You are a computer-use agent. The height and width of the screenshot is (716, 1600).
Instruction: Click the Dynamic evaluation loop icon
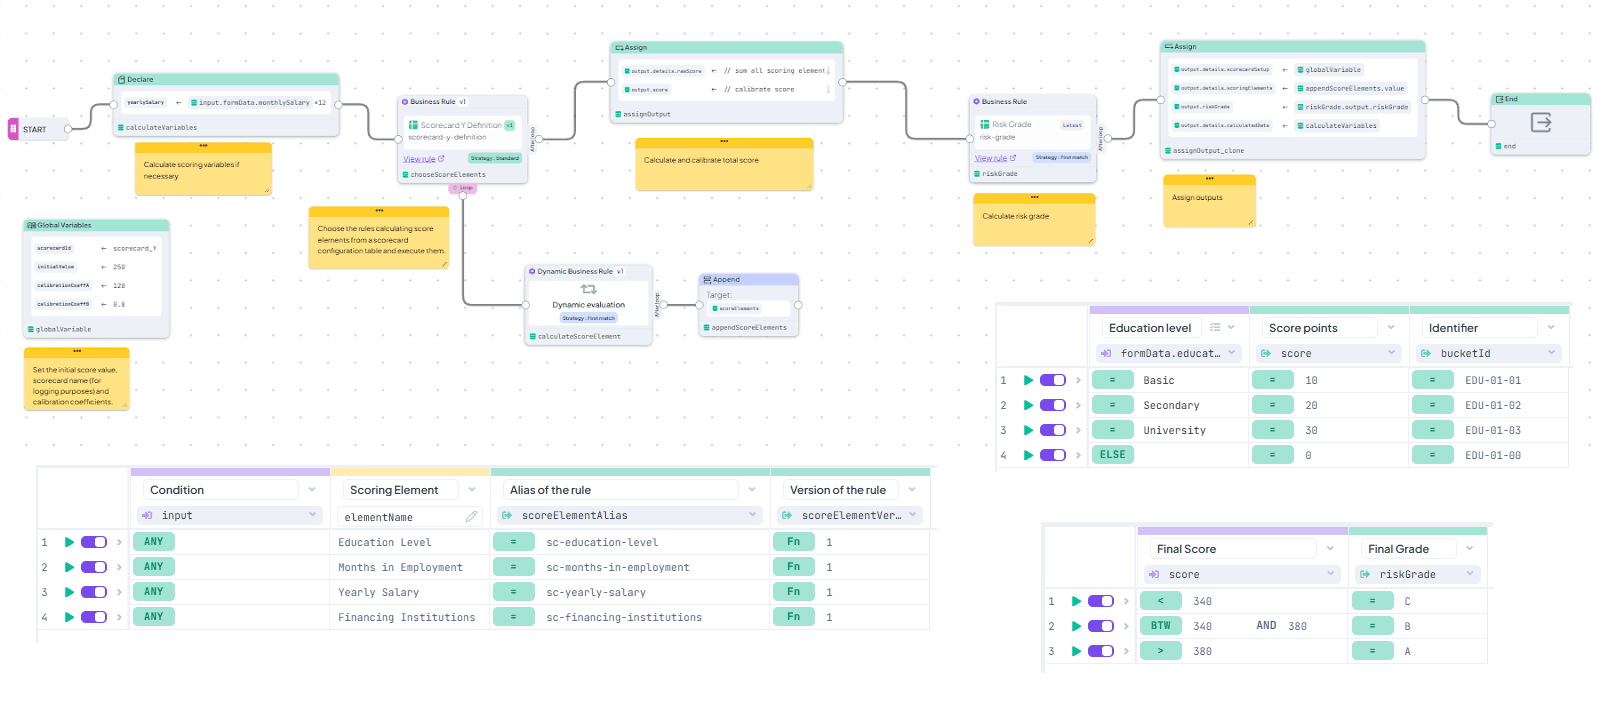click(x=588, y=289)
